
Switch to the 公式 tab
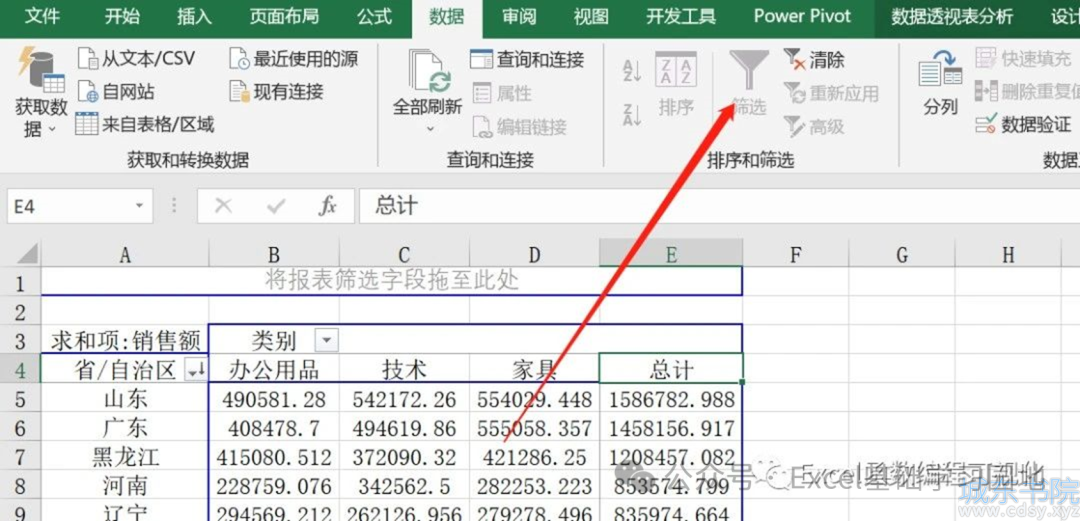click(375, 17)
